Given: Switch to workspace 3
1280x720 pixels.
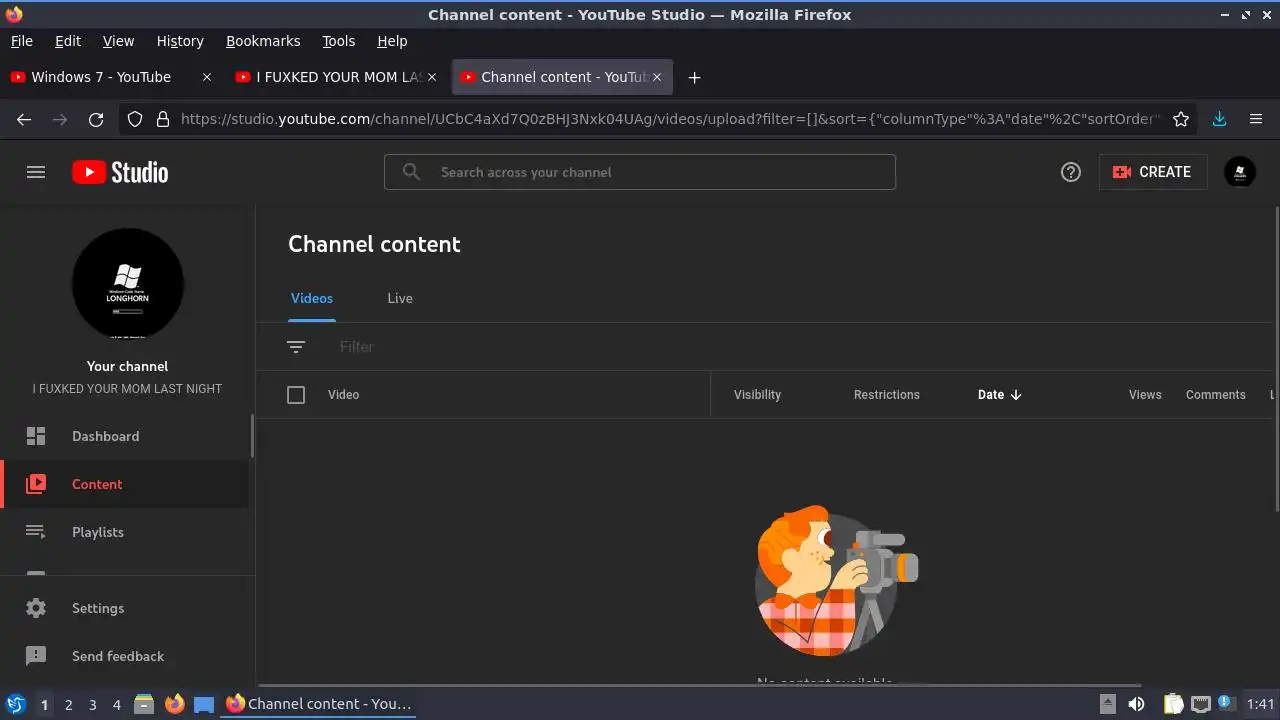Looking at the screenshot, I should point(92,704).
